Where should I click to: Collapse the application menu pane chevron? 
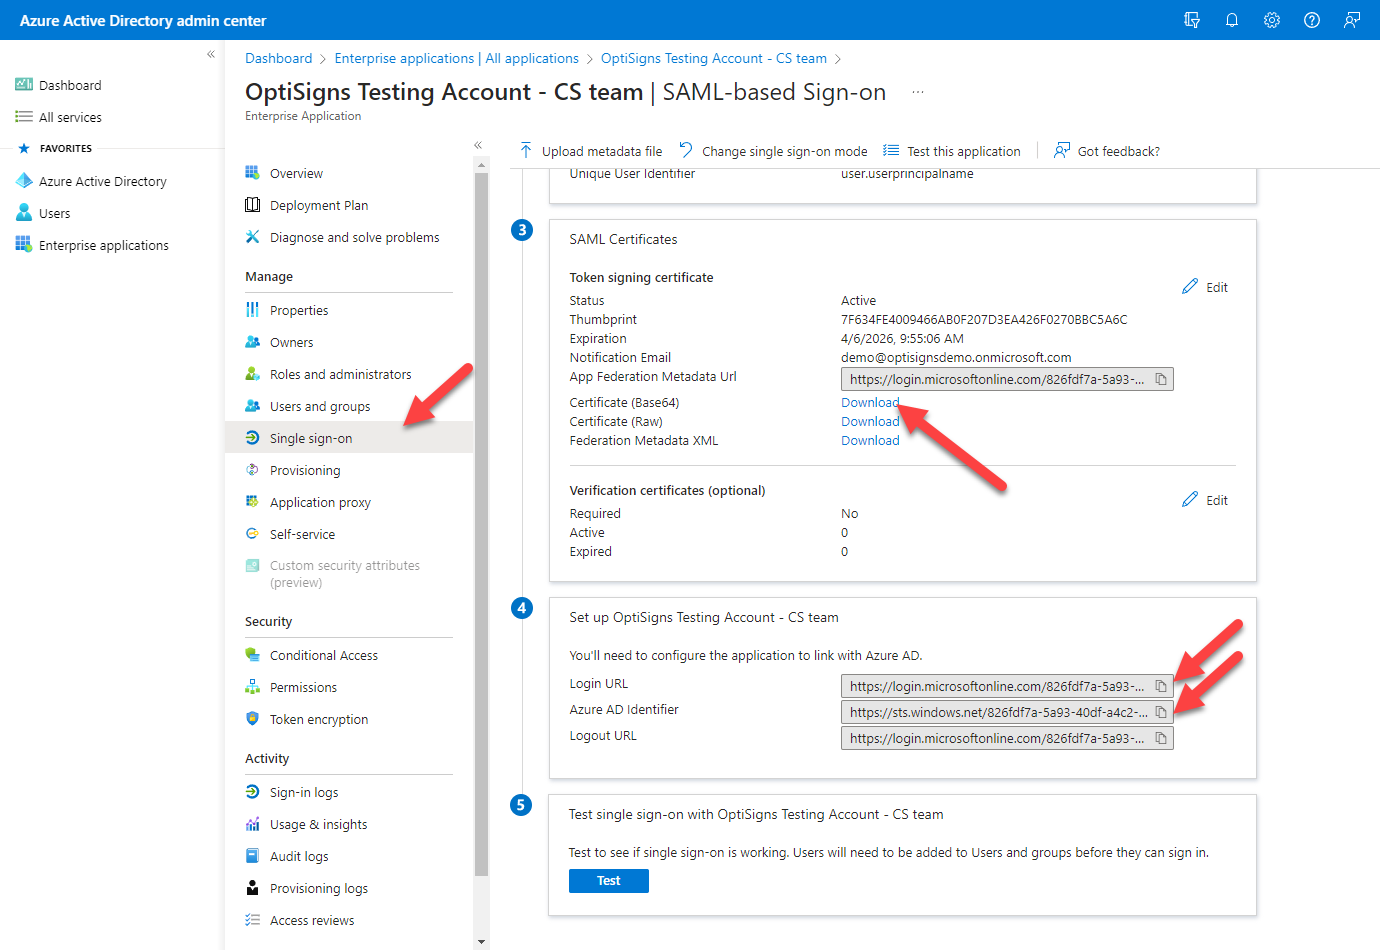pyautogui.click(x=478, y=145)
